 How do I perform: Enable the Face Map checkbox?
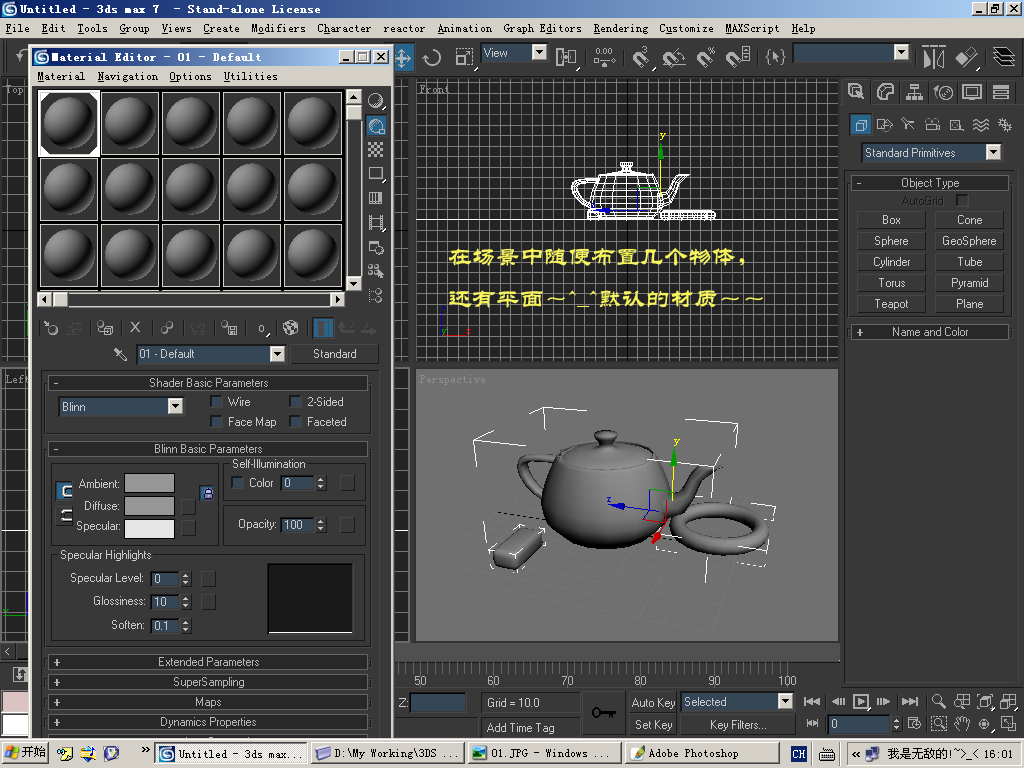(x=217, y=421)
